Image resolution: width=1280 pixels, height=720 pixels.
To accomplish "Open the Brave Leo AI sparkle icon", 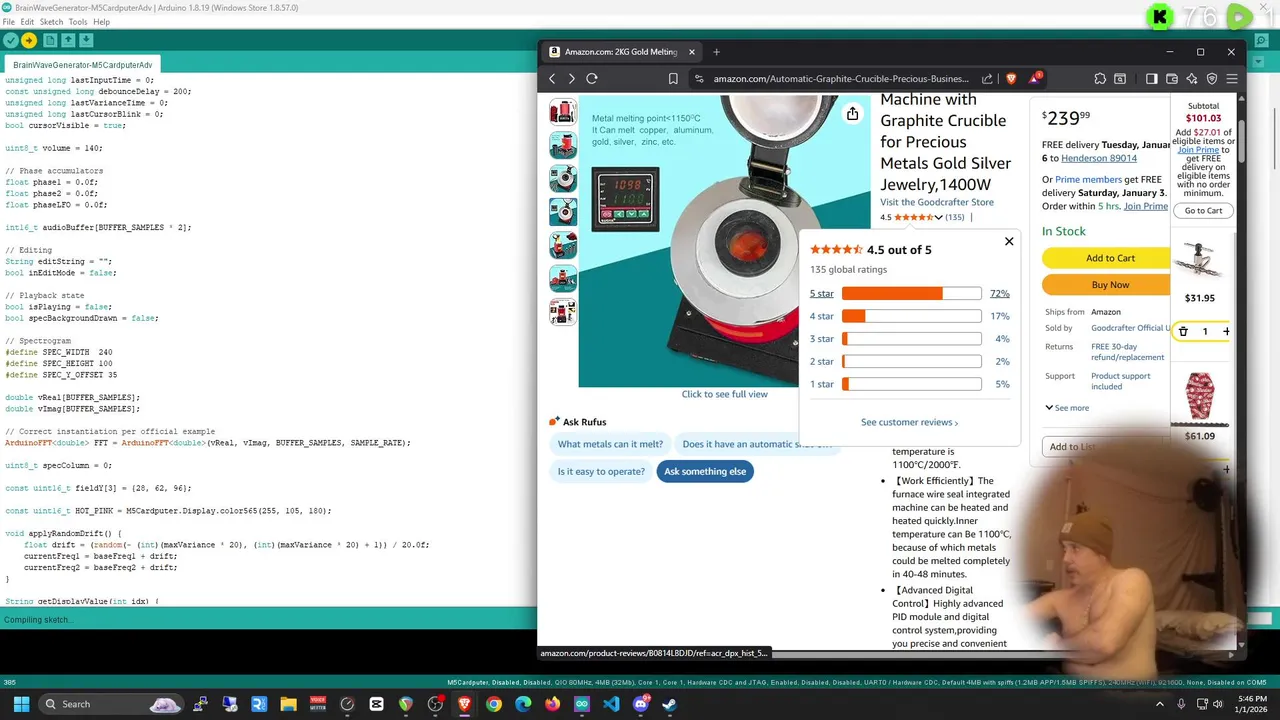I will (1192, 79).
